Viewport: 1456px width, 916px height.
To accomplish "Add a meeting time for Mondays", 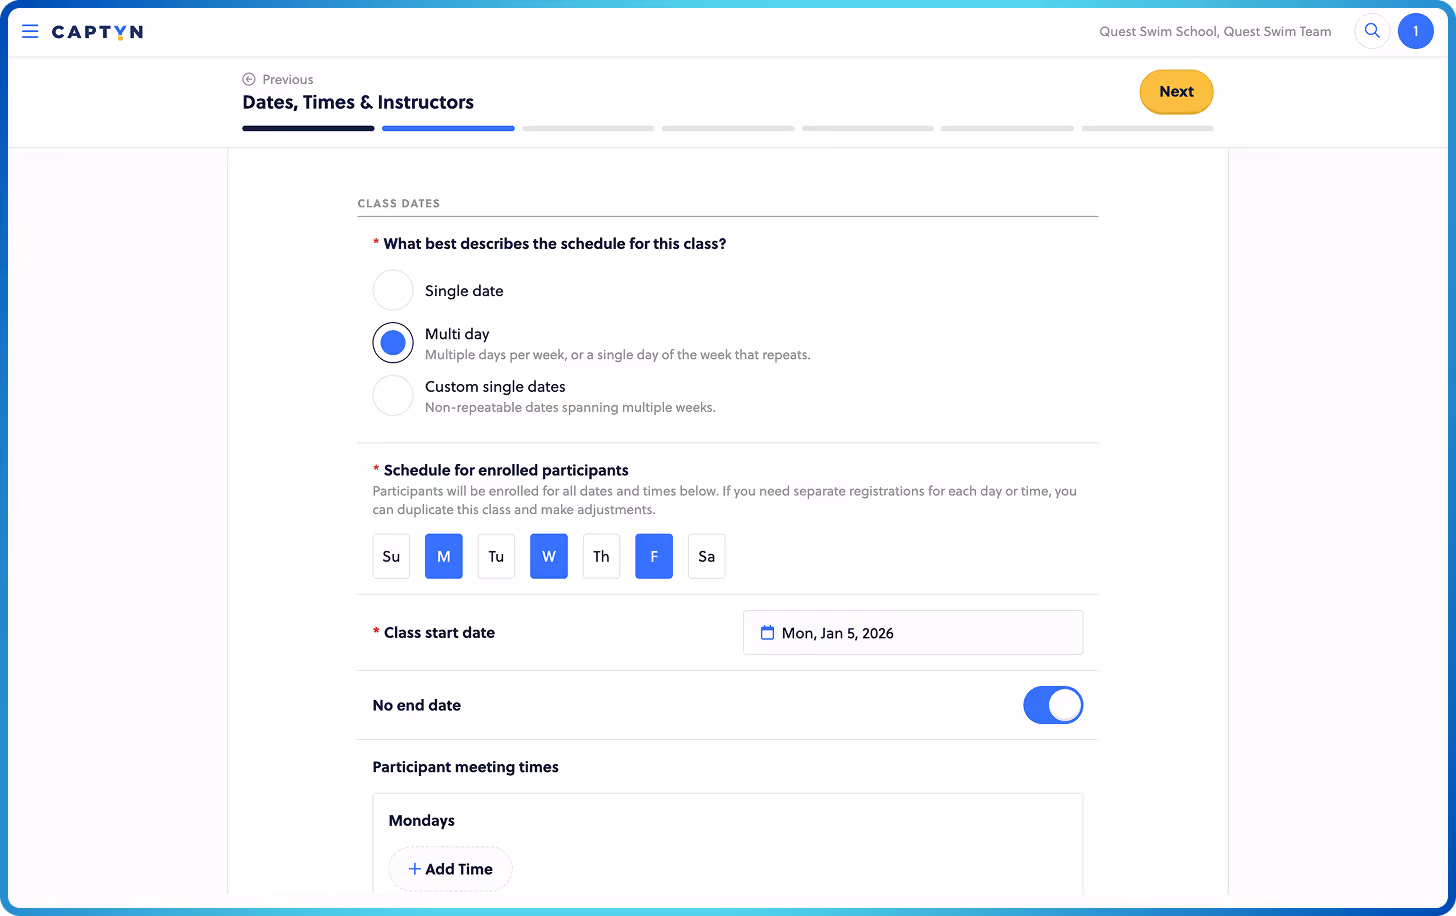I will click(450, 868).
